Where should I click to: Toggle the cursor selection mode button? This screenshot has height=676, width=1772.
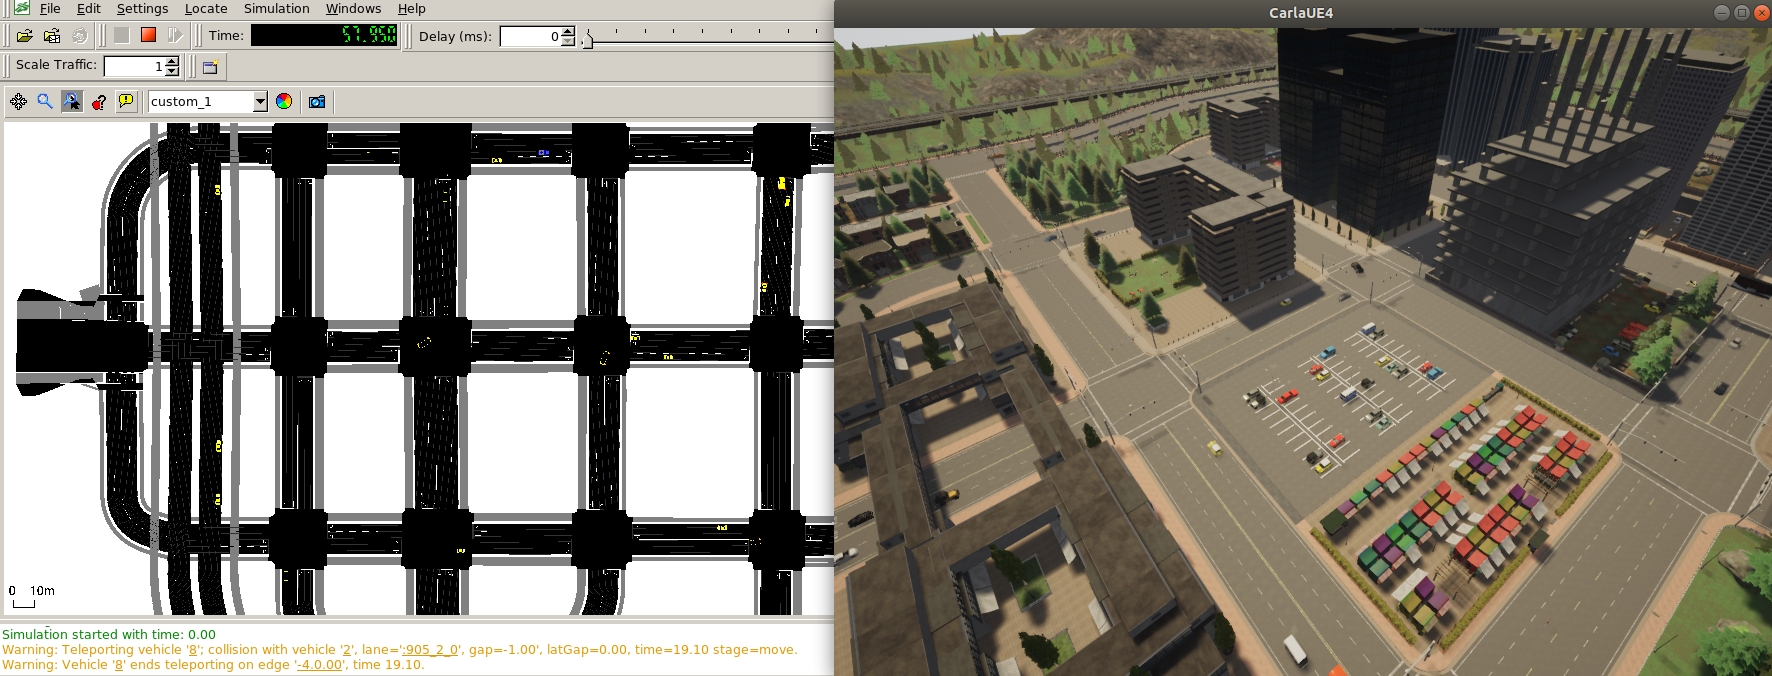(72, 101)
